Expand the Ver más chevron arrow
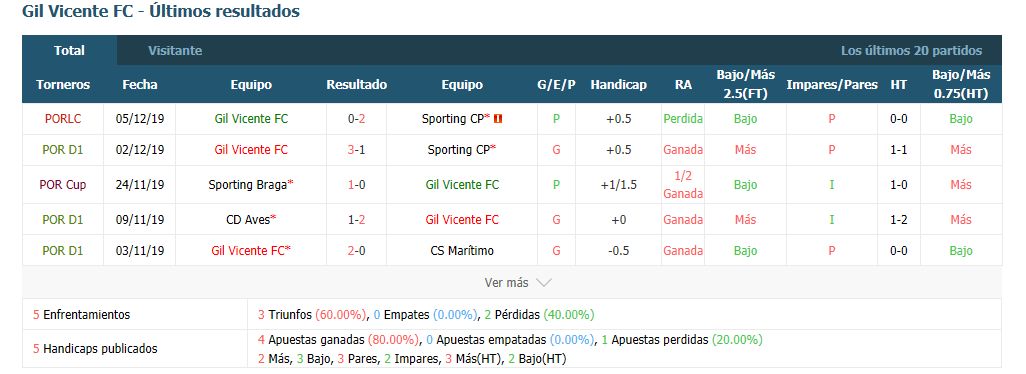 (544, 283)
